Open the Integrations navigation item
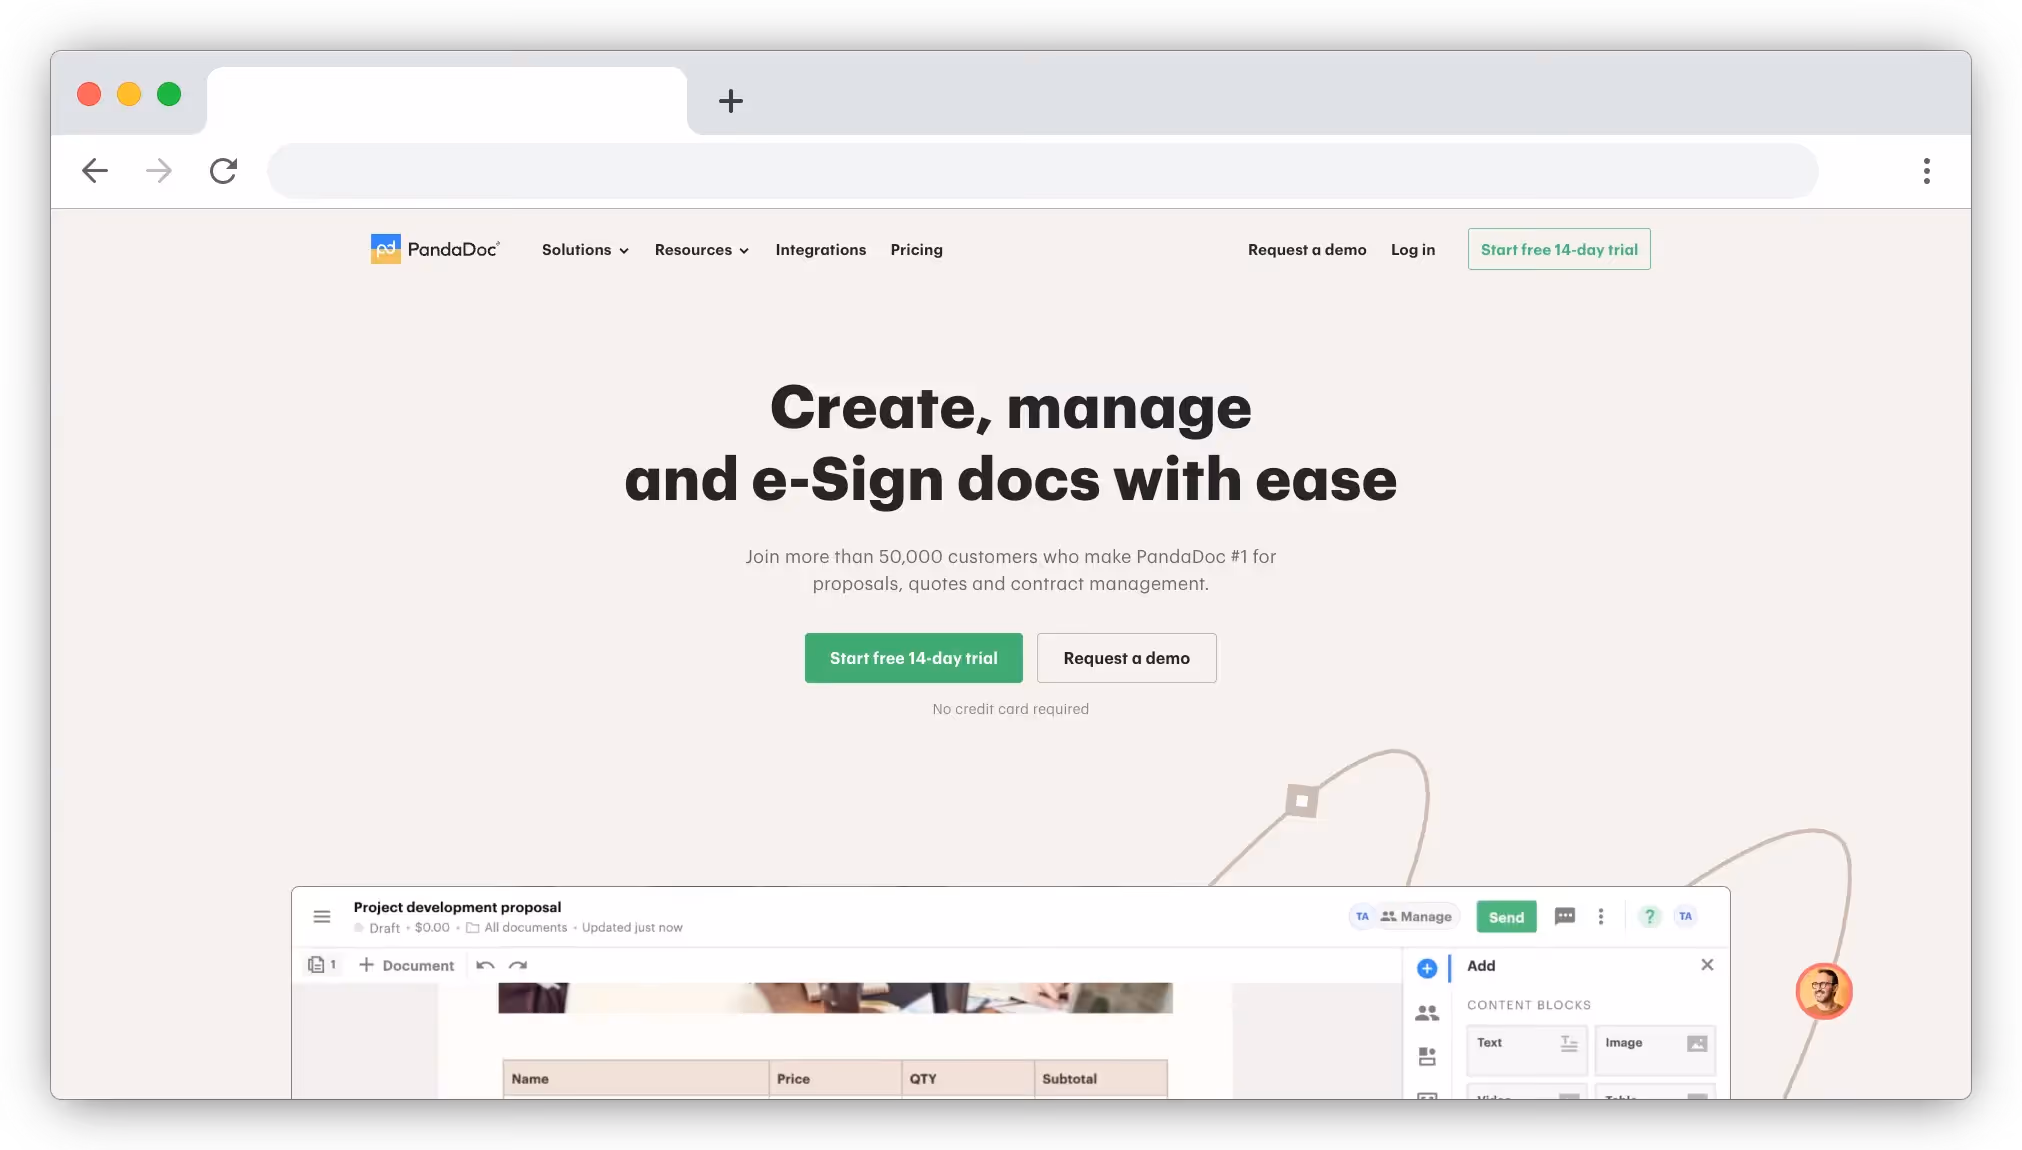The width and height of the screenshot is (2022, 1150). click(820, 250)
